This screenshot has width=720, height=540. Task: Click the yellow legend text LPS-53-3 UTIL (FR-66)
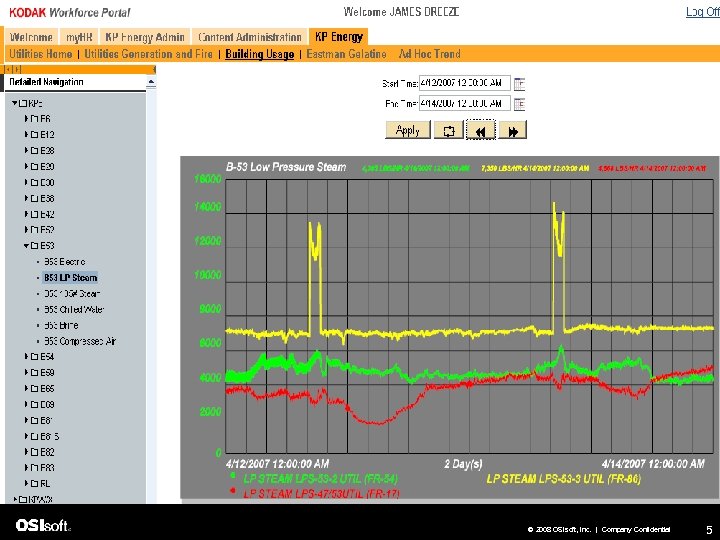(x=563, y=479)
